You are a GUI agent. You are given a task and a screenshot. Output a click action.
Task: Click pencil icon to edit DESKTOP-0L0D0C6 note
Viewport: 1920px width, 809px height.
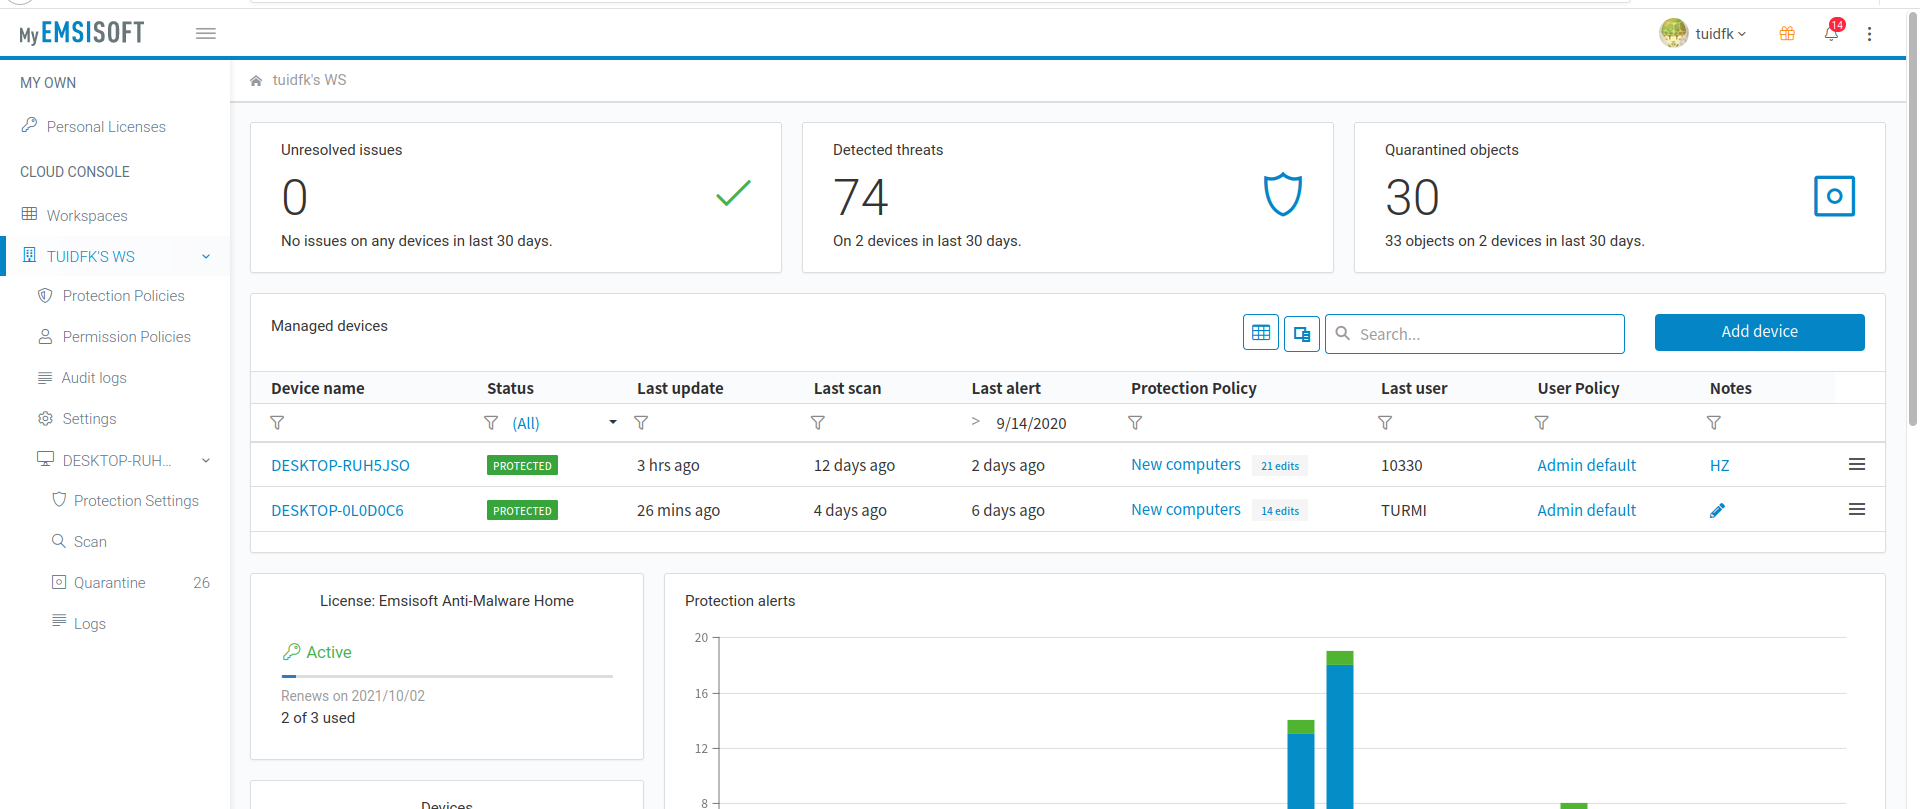[x=1717, y=510]
